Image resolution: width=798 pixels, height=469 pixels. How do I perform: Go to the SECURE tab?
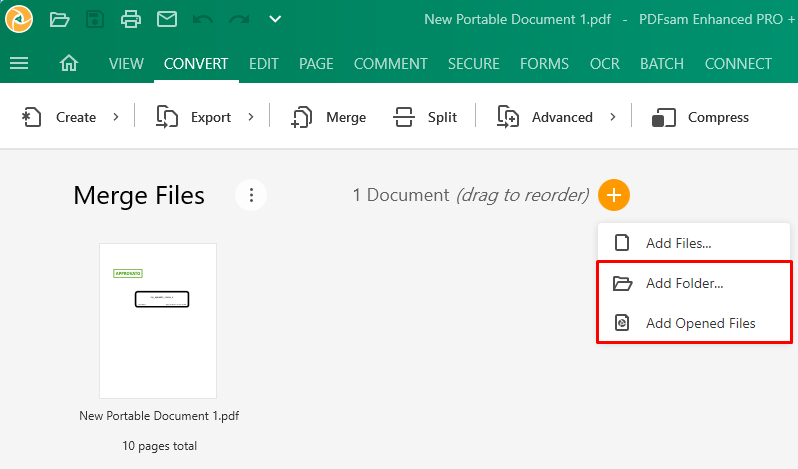coord(474,64)
